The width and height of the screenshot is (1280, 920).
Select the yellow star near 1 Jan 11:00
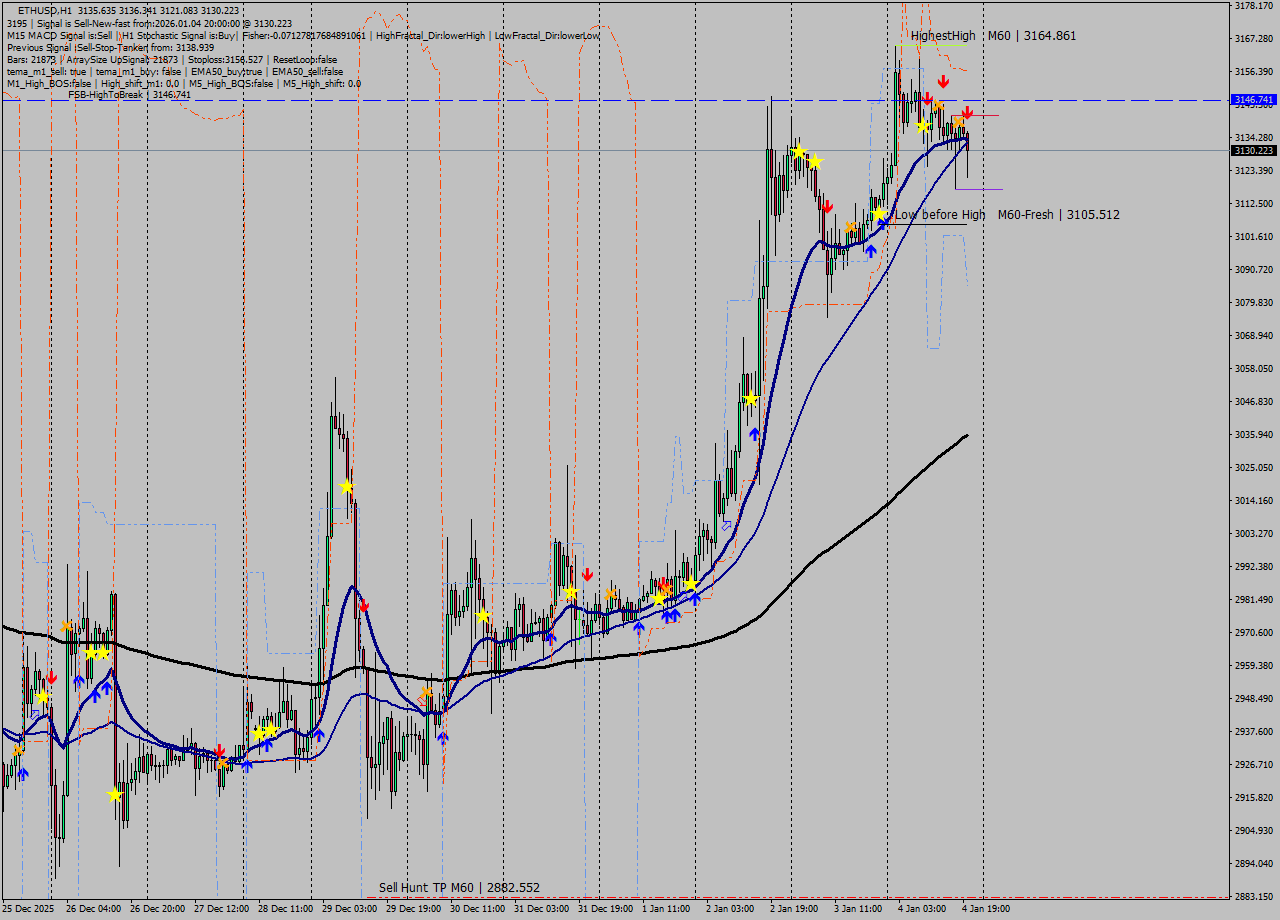[x=659, y=600]
